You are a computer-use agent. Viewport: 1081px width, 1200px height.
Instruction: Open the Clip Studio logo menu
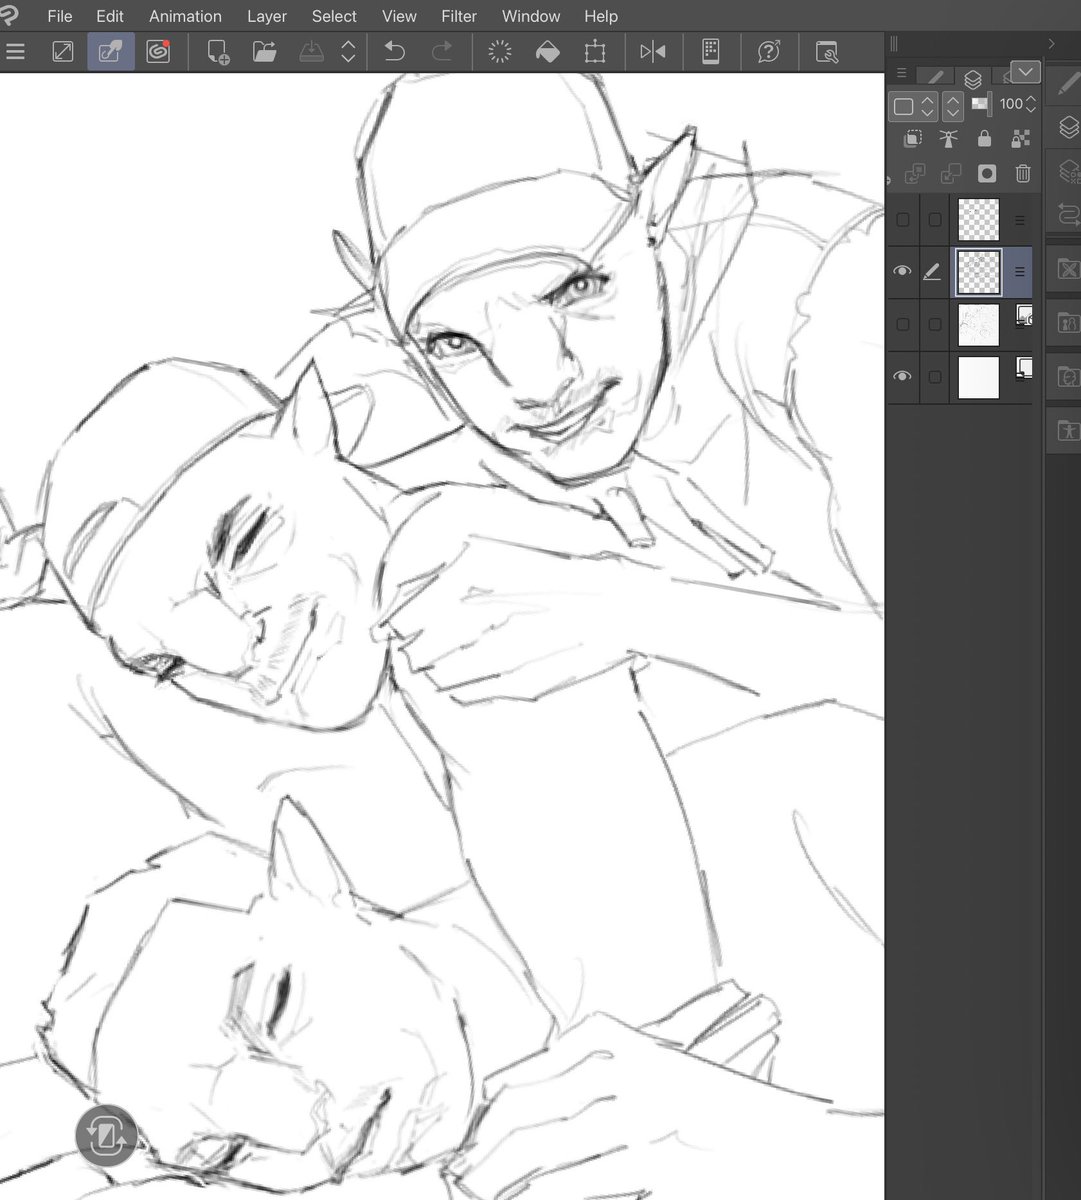click(x=9, y=14)
